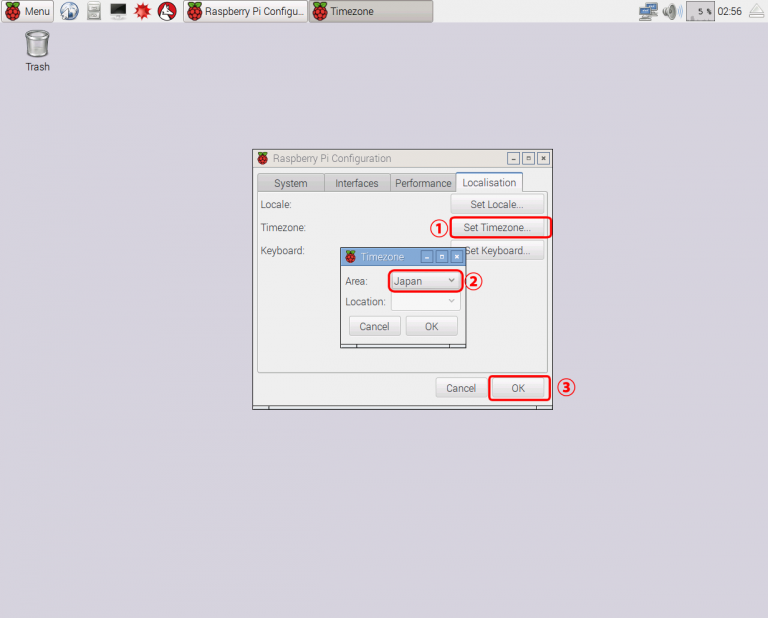Launch the Terminal from the taskbar
The height and width of the screenshot is (618, 768).
click(x=118, y=12)
